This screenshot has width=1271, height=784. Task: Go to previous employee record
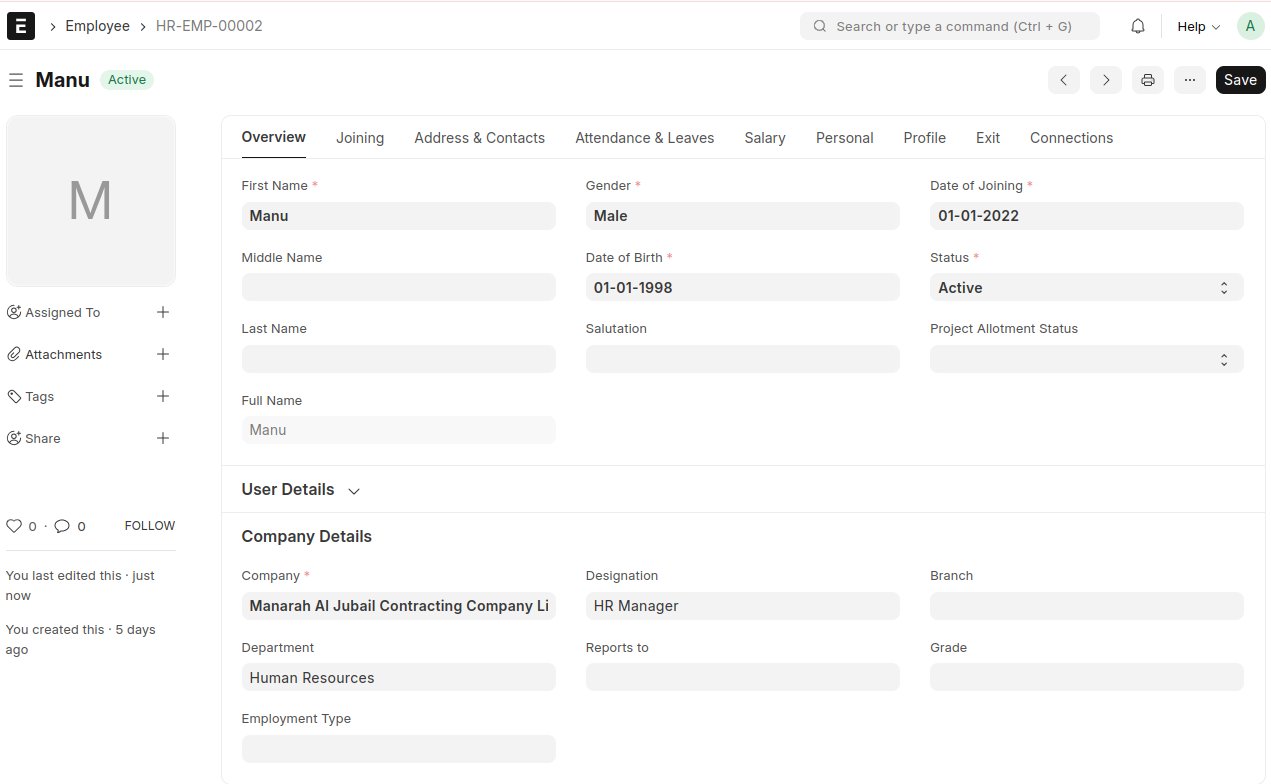1063,80
